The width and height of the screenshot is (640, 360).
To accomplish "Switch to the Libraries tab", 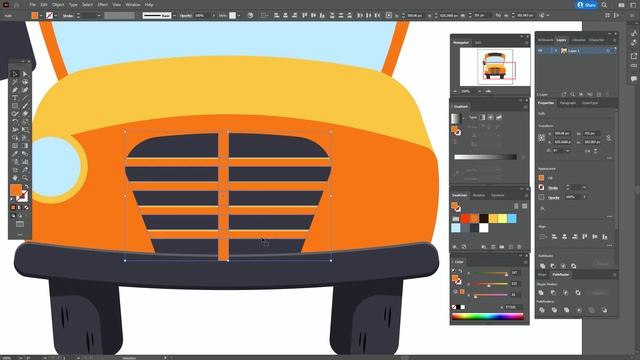I will point(578,40).
